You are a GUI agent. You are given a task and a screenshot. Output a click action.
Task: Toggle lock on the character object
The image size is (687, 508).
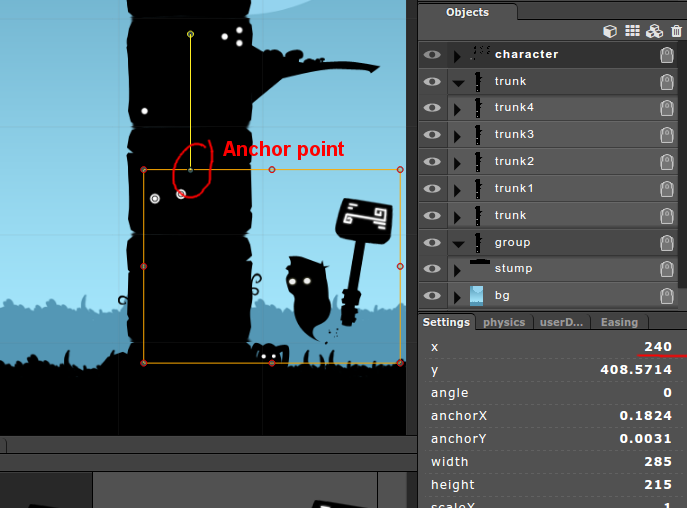[666, 55]
